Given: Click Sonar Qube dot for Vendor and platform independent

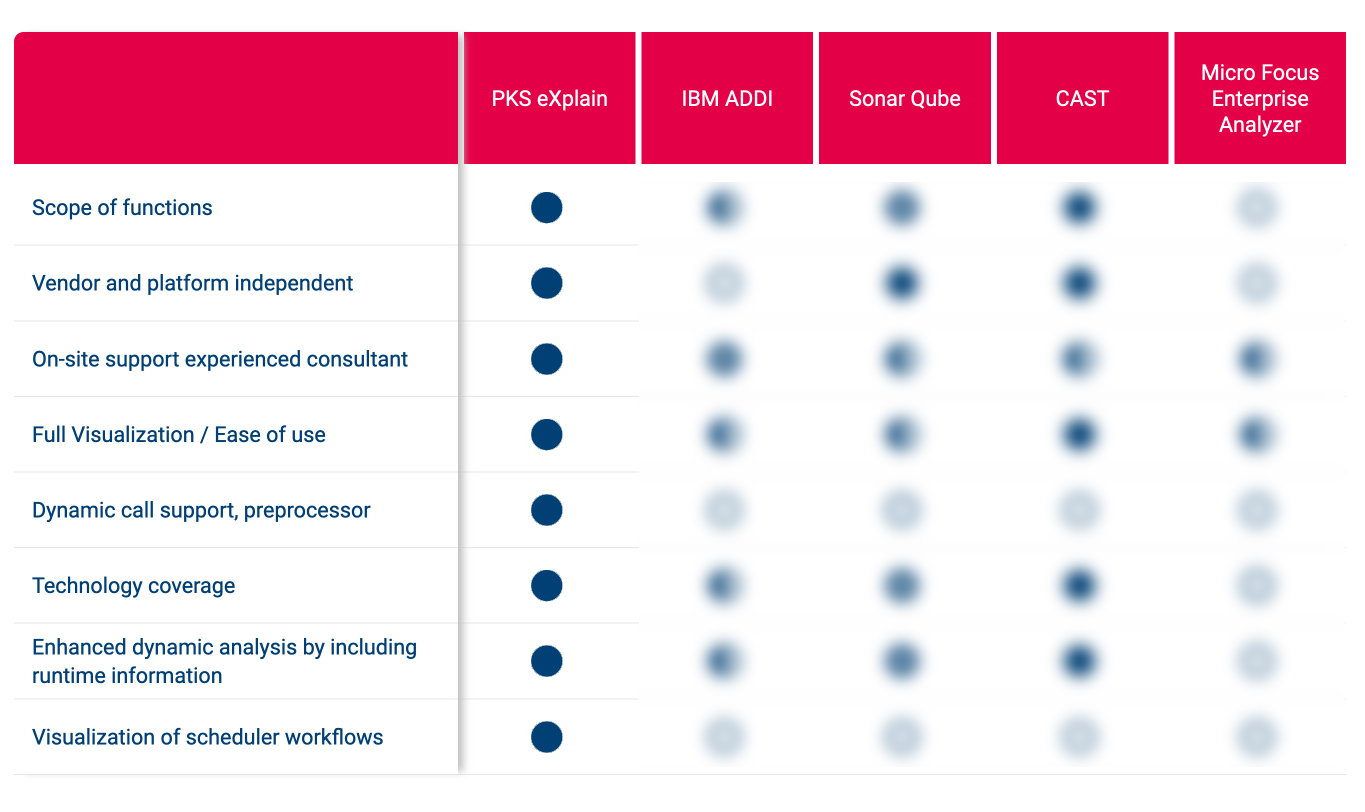Looking at the screenshot, I should click(901, 284).
